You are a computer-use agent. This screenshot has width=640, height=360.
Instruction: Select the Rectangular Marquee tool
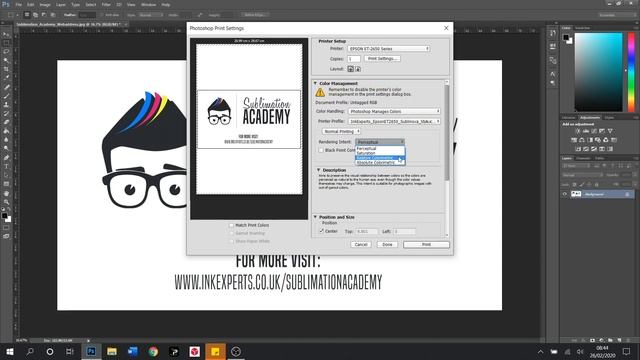[x=6, y=42]
